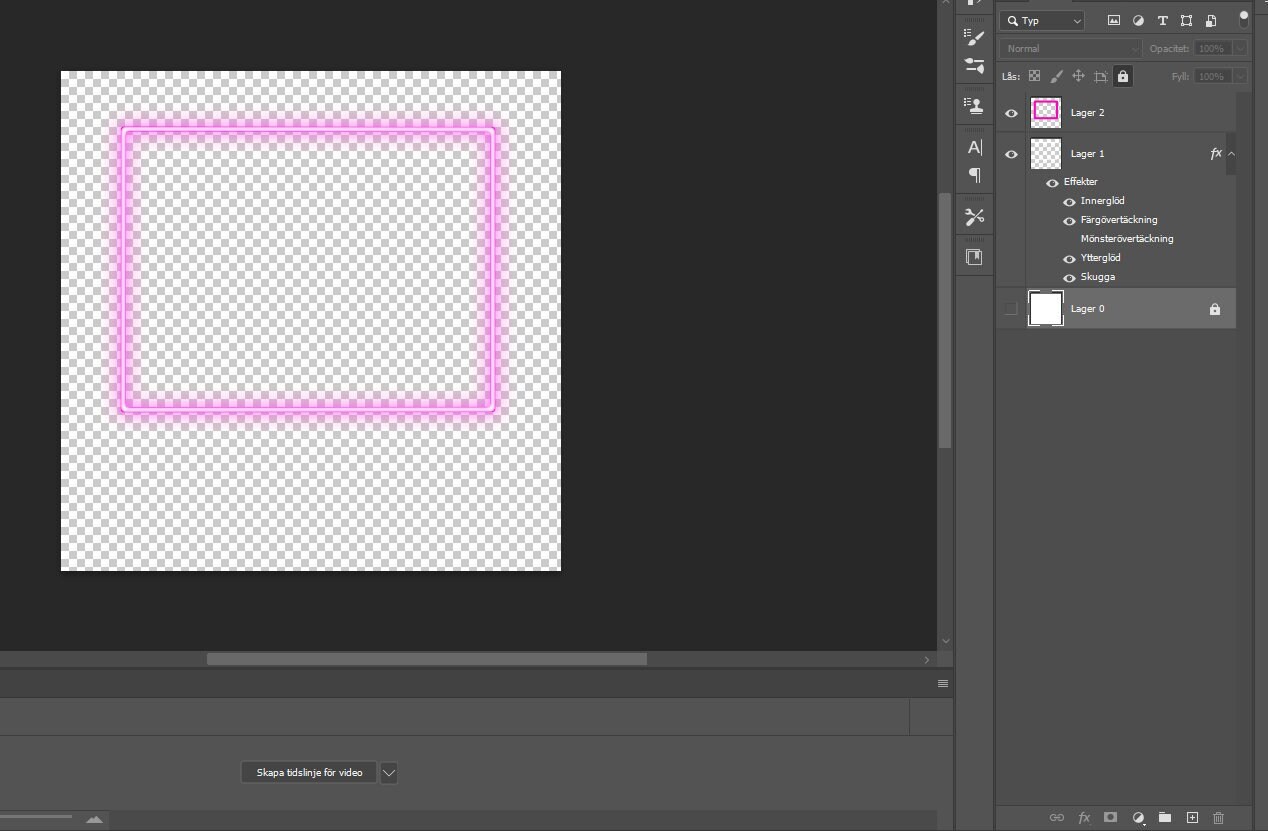Link the selected layers
The image size is (1268, 831).
tap(1057, 818)
